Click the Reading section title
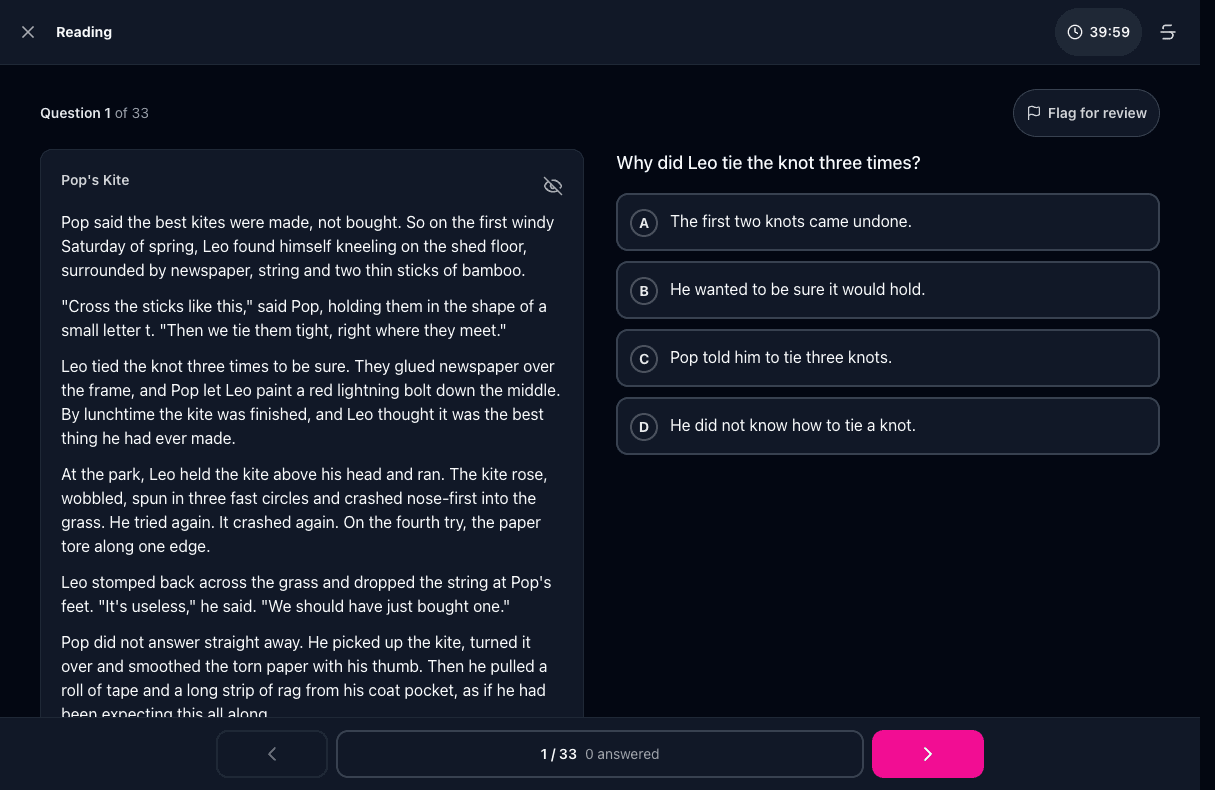Image resolution: width=1215 pixels, height=790 pixels. (x=84, y=32)
